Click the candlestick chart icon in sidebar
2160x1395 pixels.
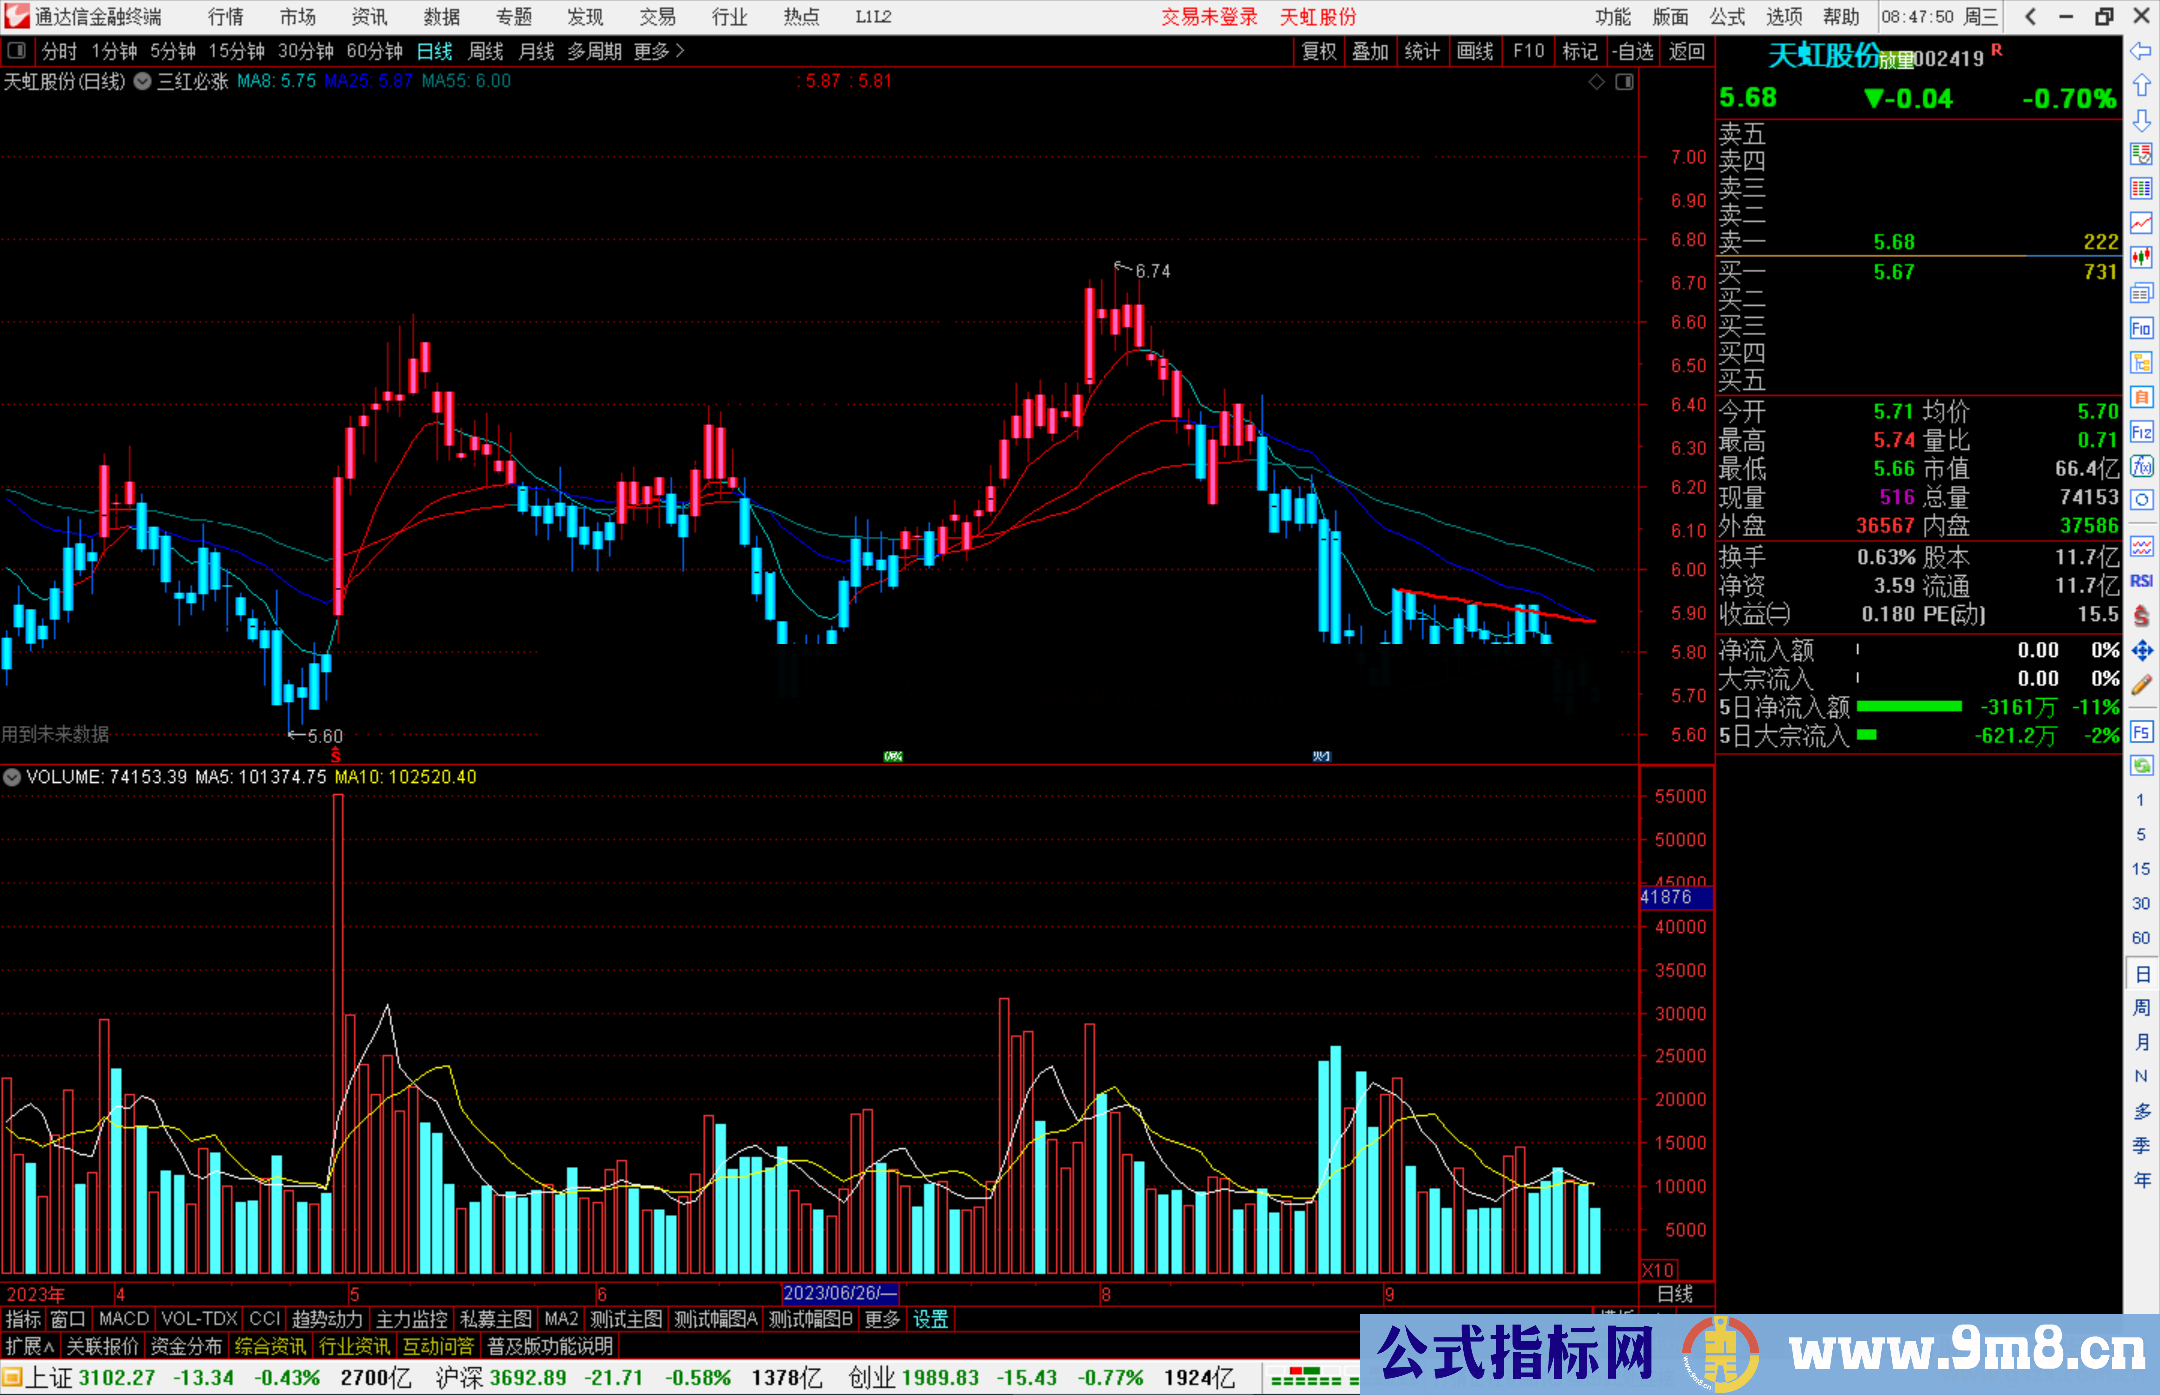(x=2141, y=257)
